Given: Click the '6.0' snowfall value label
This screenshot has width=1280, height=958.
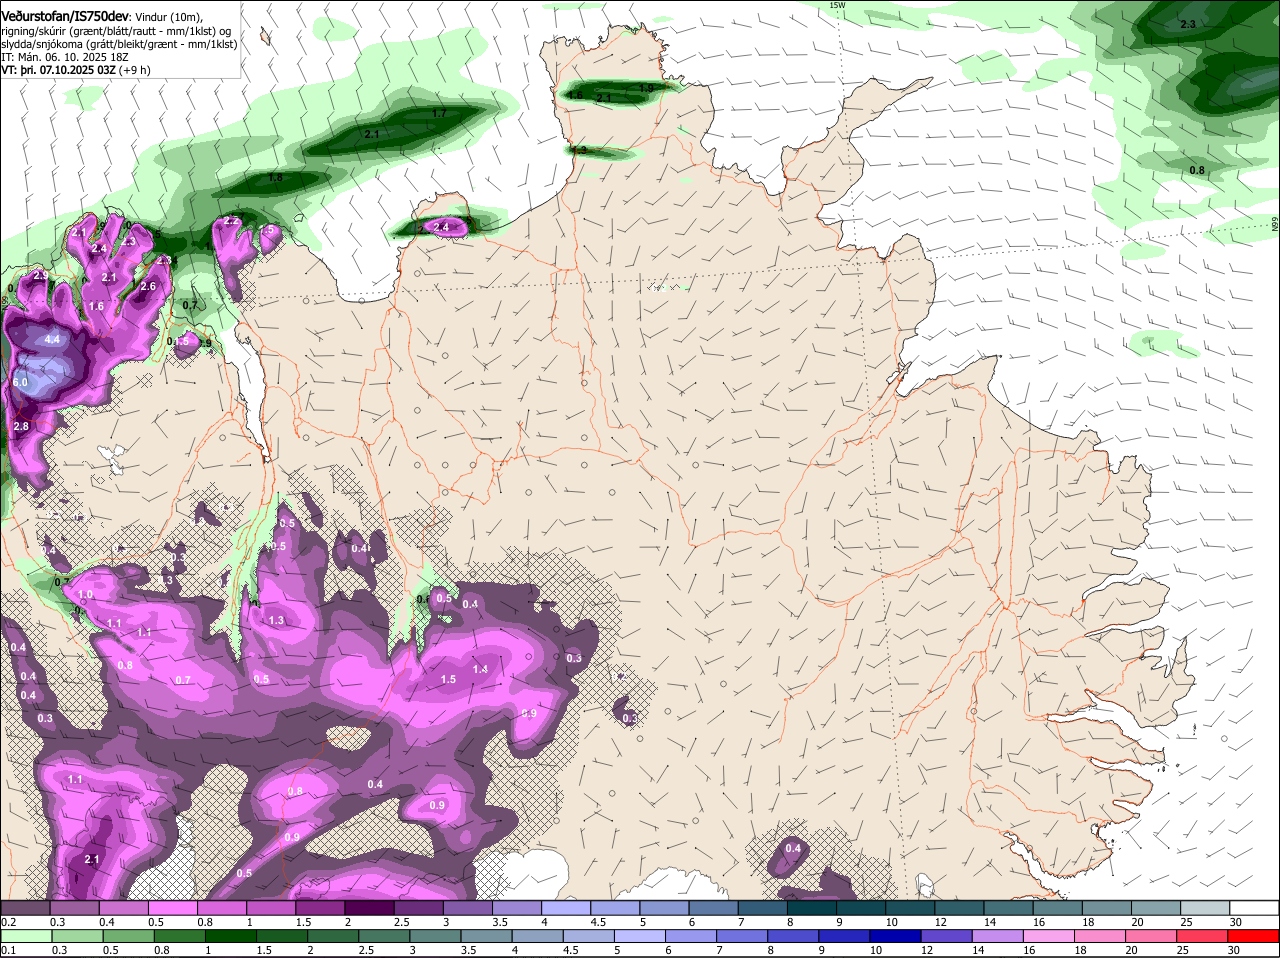Looking at the screenshot, I should (x=21, y=383).
